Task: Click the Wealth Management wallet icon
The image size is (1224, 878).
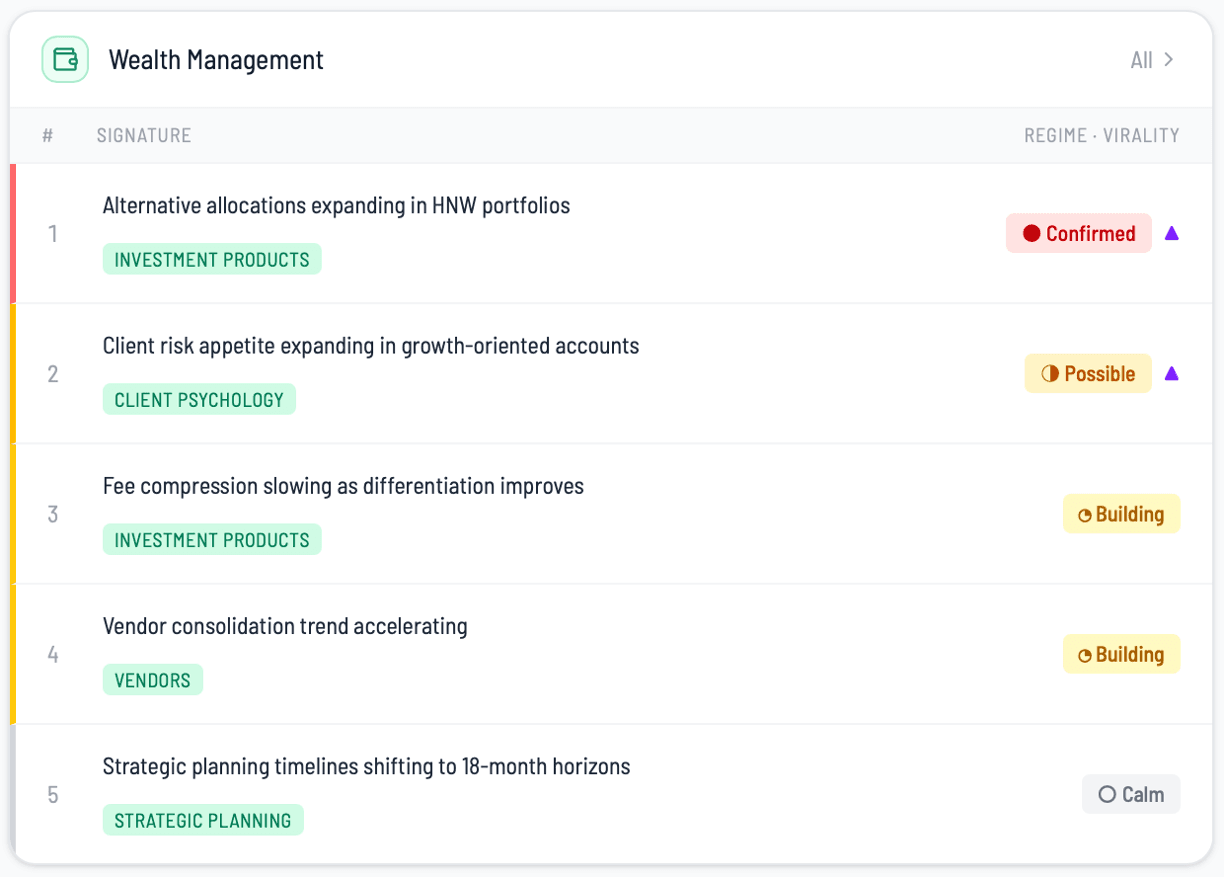Action: [x=65, y=59]
